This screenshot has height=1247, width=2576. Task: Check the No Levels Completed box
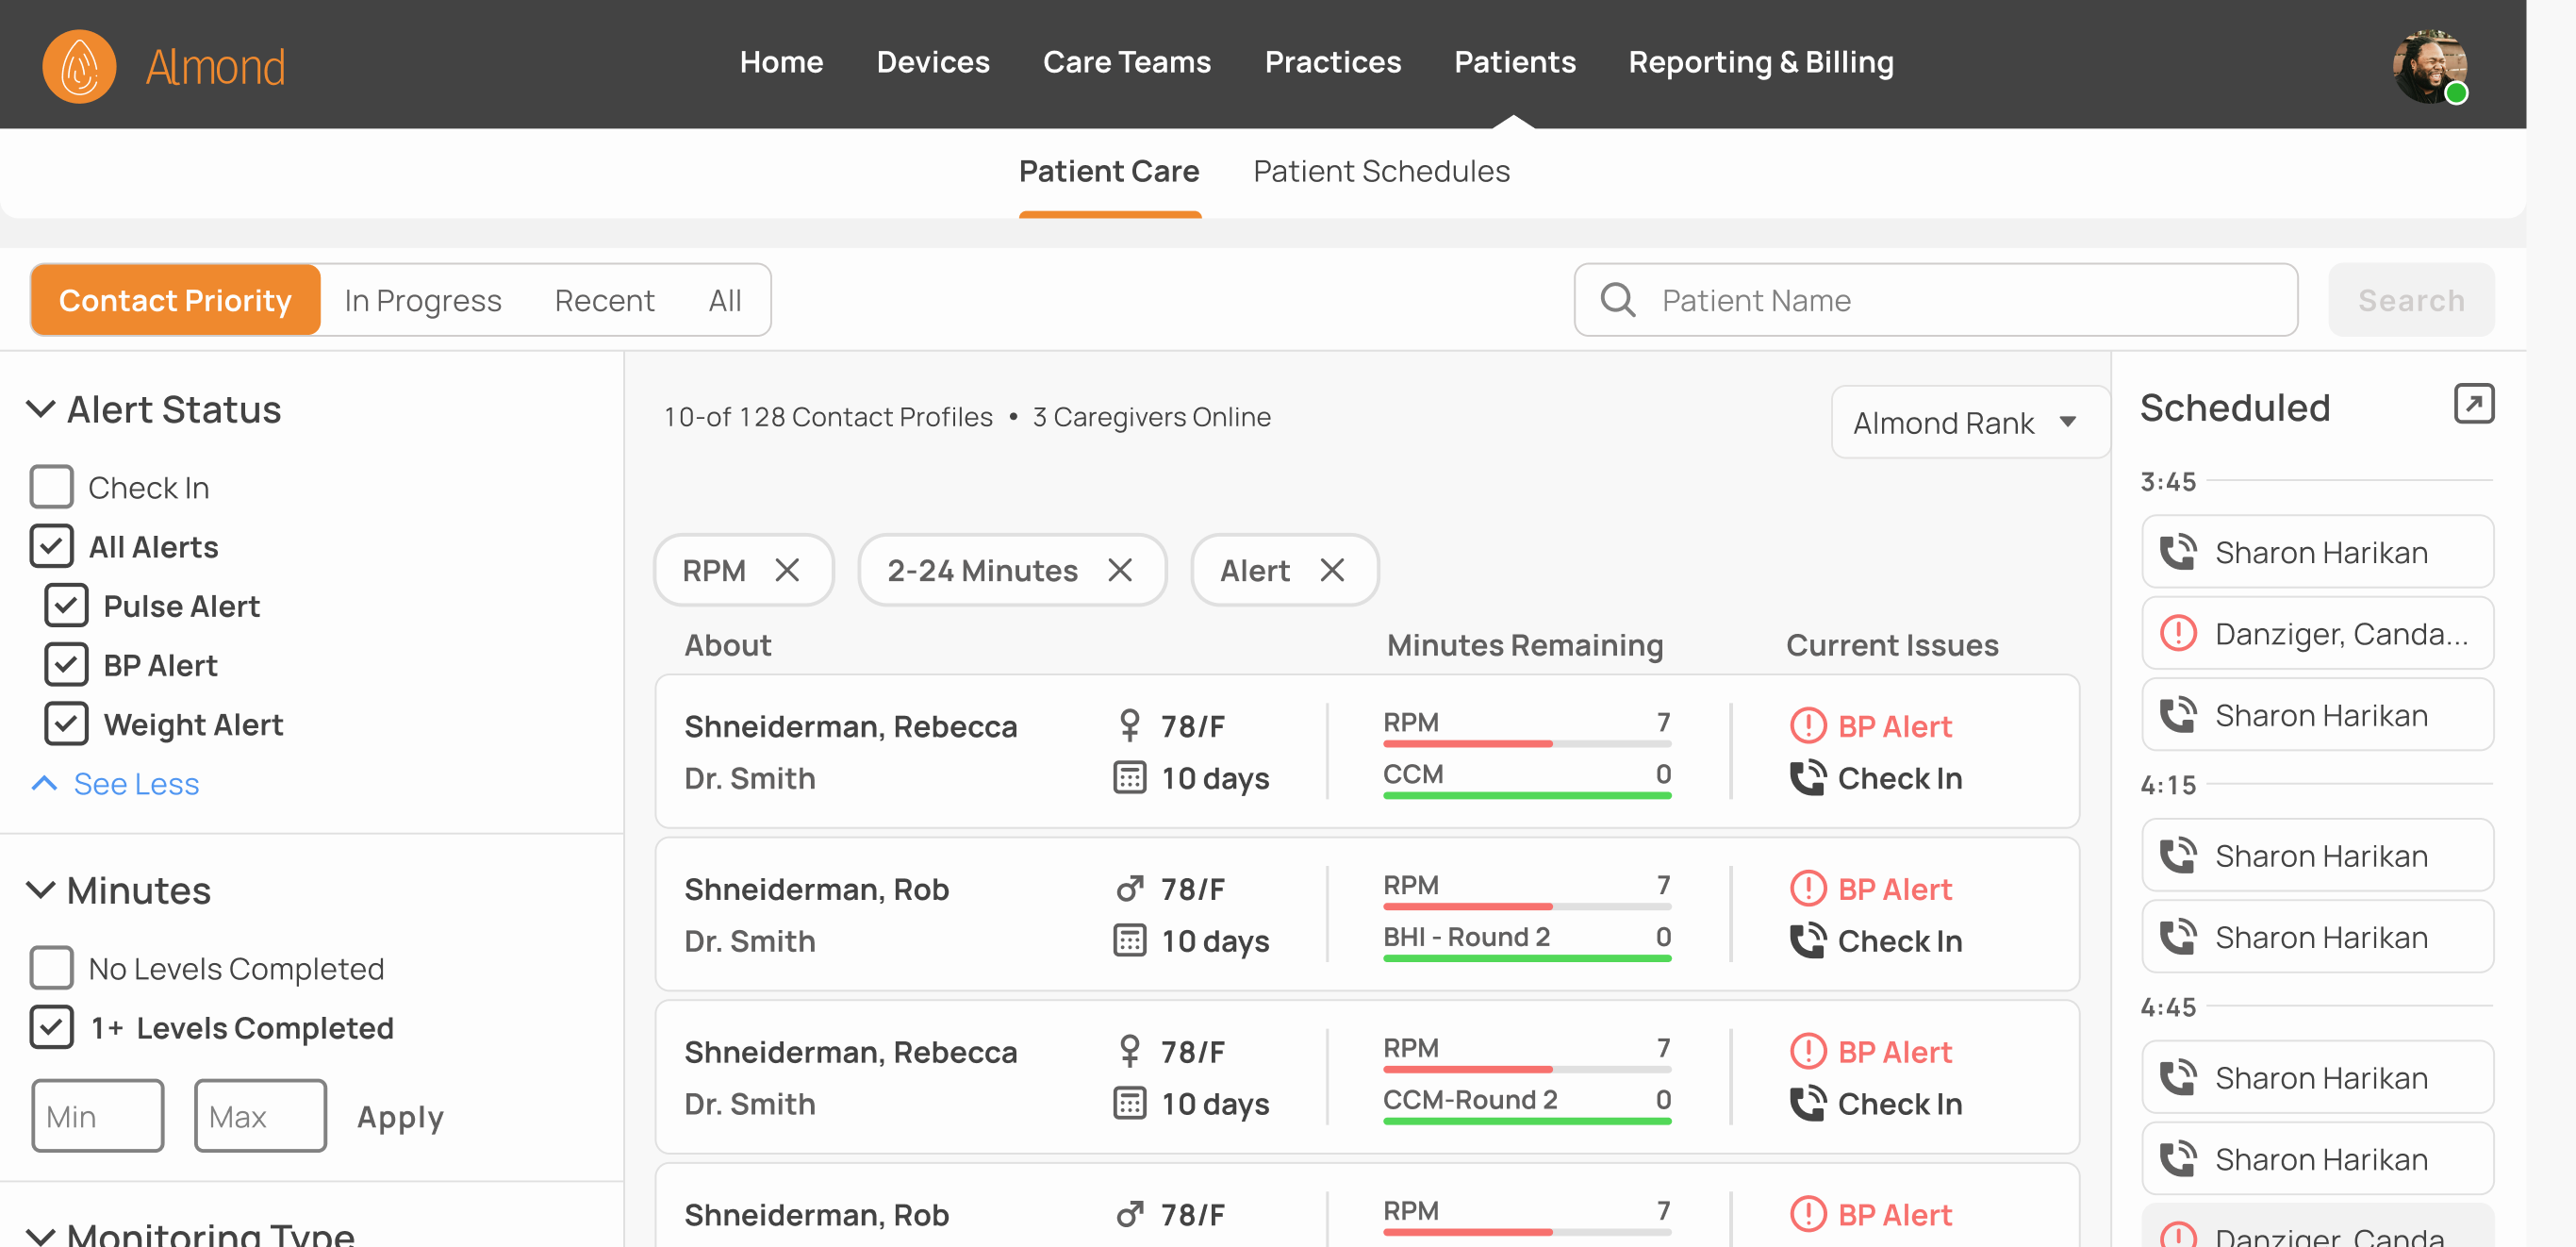[x=52, y=968]
